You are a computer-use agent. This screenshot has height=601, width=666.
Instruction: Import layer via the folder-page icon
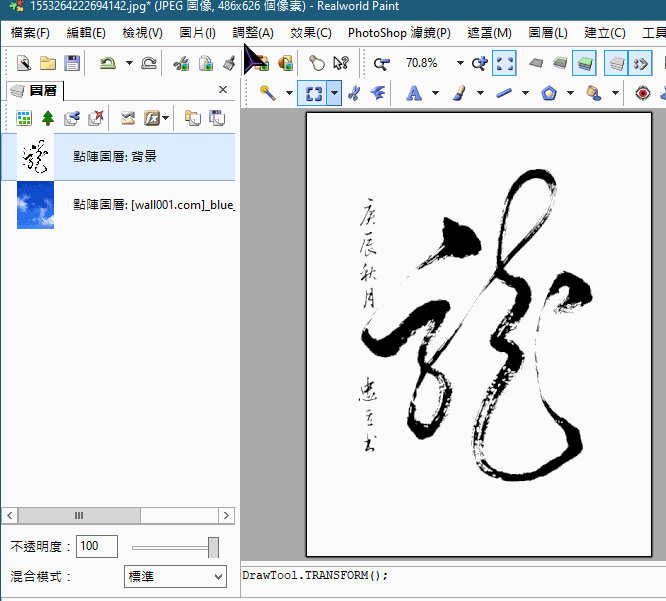pos(193,118)
